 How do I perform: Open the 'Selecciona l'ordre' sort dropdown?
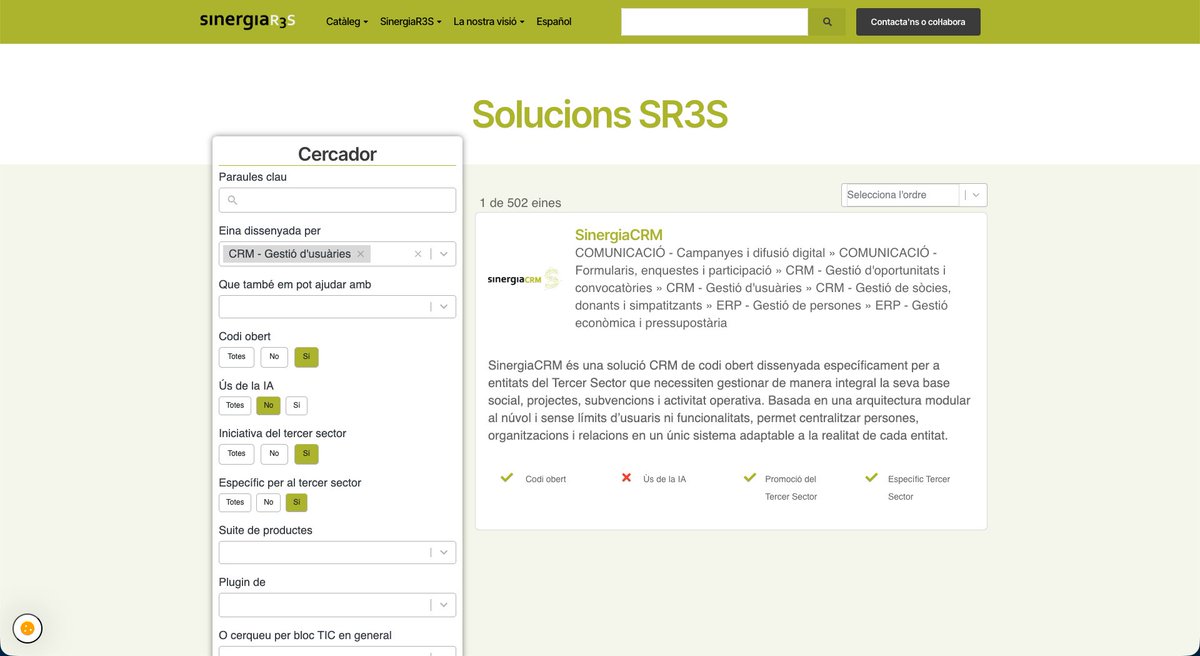click(914, 195)
